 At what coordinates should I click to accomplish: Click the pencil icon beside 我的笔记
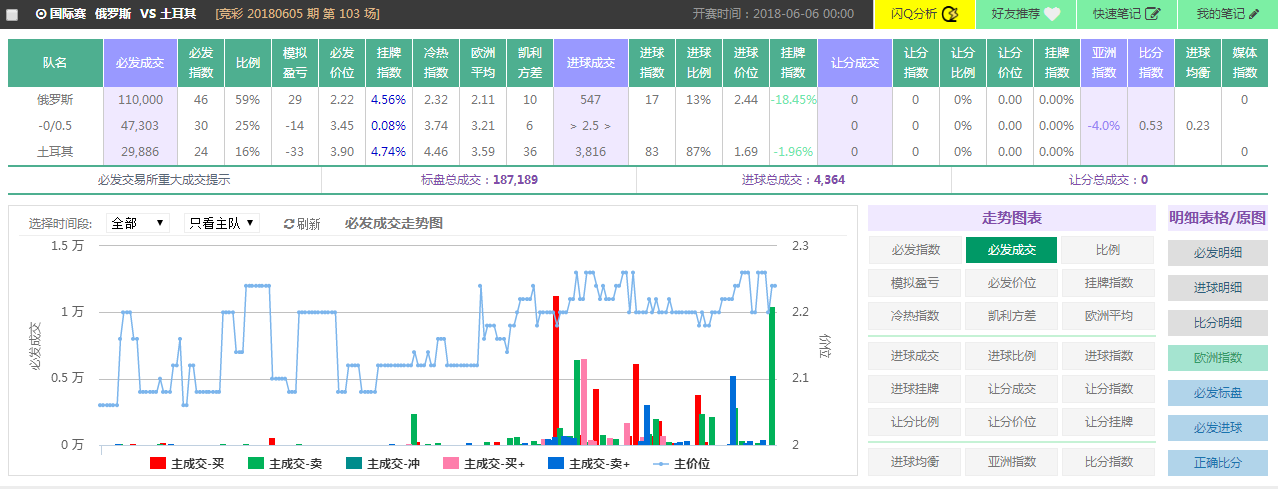point(1254,14)
